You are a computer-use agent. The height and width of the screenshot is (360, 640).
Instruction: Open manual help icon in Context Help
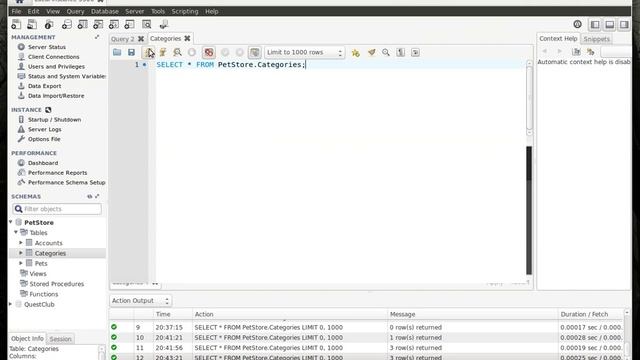pyautogui.click(x=576, y=51)
